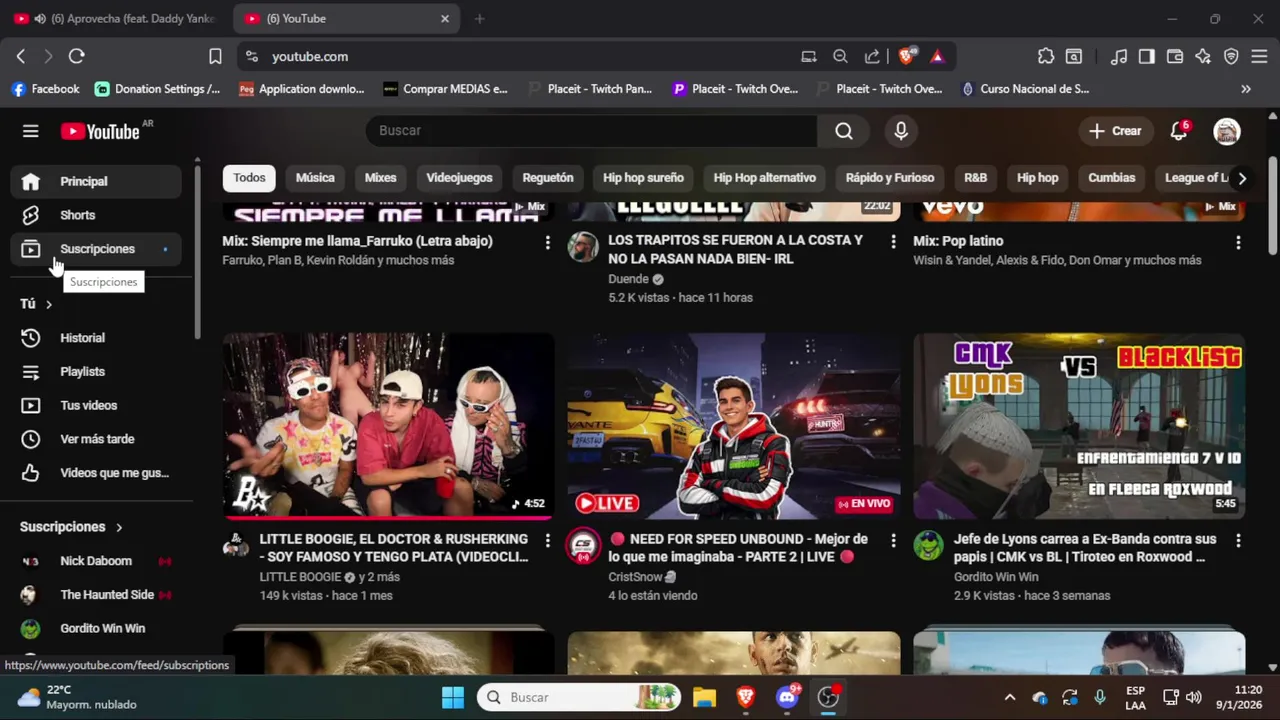Open File Explorer from the taskbar
The image size is (1280, 720).
704,697
